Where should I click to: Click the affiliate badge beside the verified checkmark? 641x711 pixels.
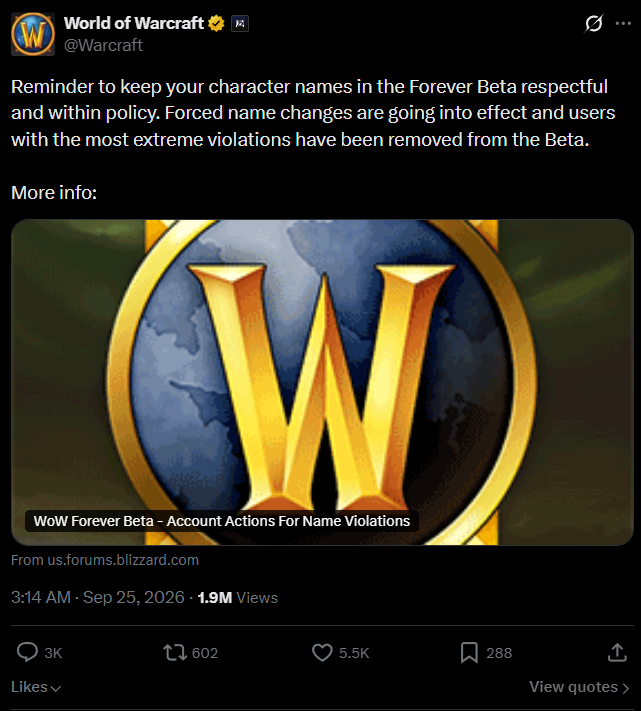pos(240,24)
